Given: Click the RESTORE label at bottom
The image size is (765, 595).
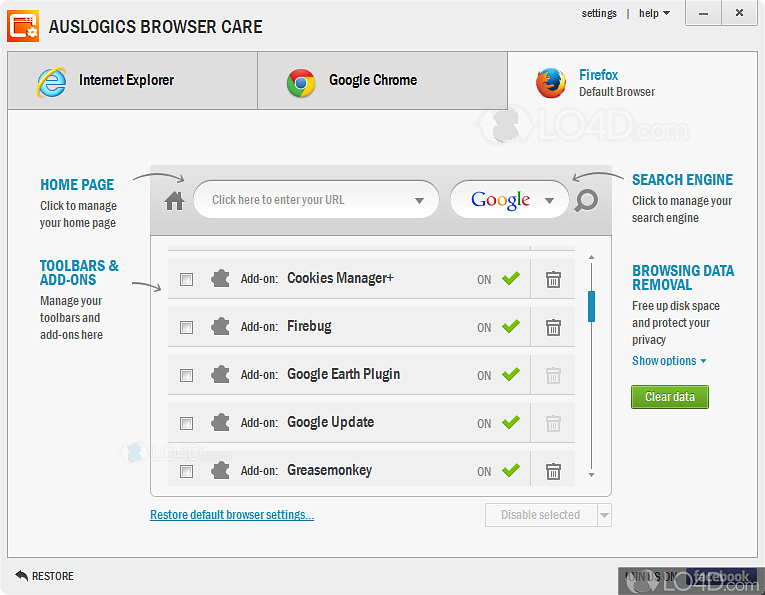Looking at the screenshot, I should point(53,576).
